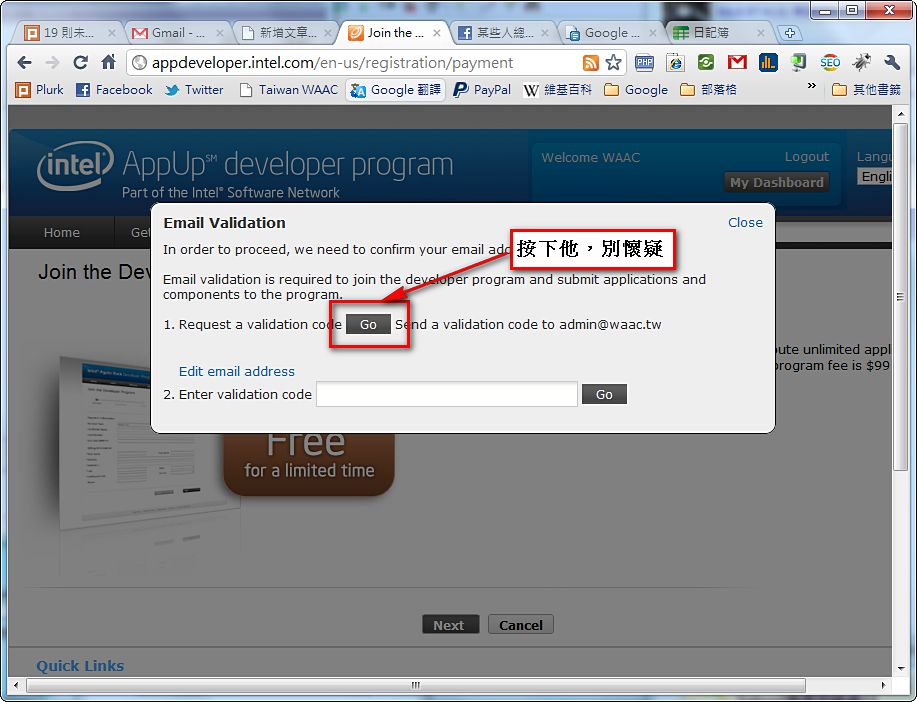Screen dimensions: 917x702
Task: Open the 維基百科 bookmark
Action: [x=557, y=90]
